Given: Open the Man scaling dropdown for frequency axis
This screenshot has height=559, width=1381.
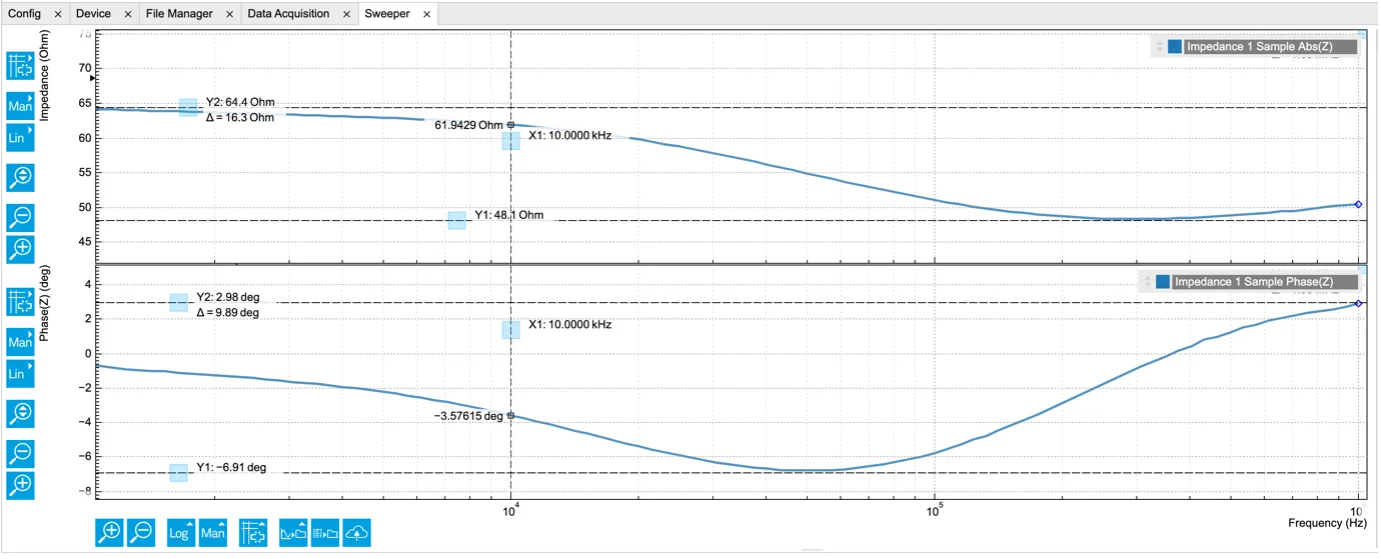Looking at the screenshot, I should [213, 533].
